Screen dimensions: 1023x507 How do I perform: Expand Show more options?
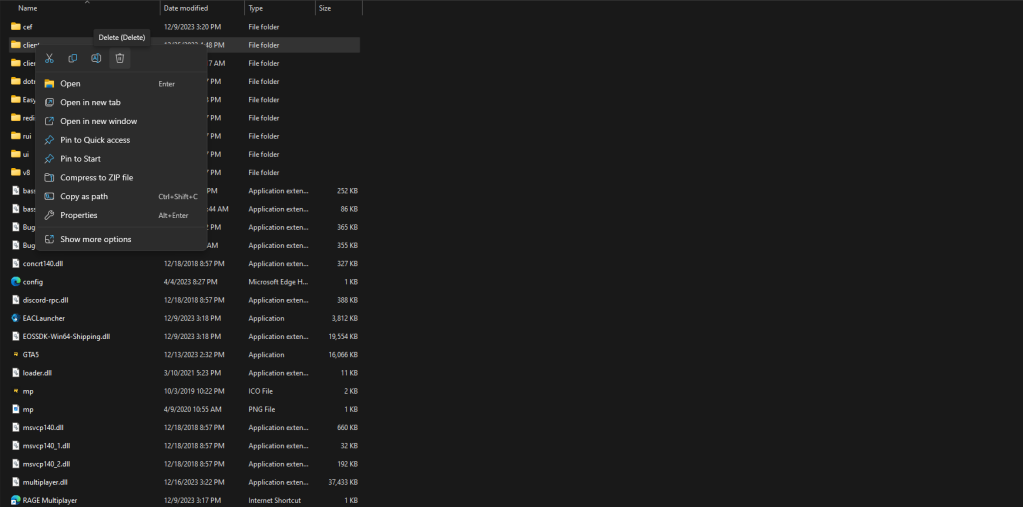[x=95, y=239]
